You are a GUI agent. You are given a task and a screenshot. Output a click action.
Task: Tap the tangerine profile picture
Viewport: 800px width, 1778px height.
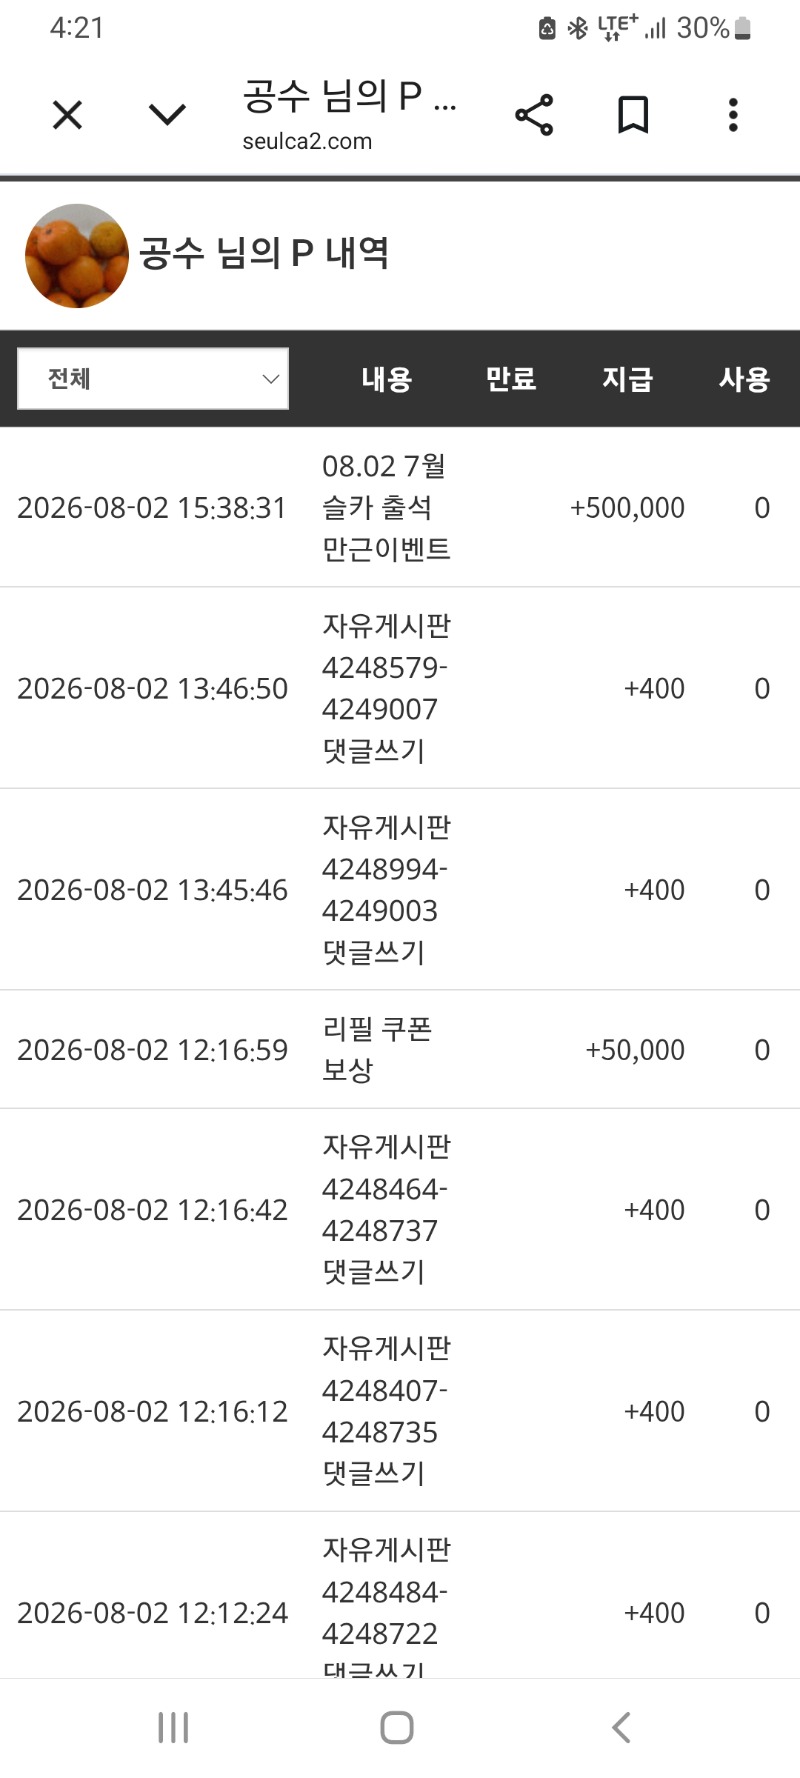tap(77, 255)
